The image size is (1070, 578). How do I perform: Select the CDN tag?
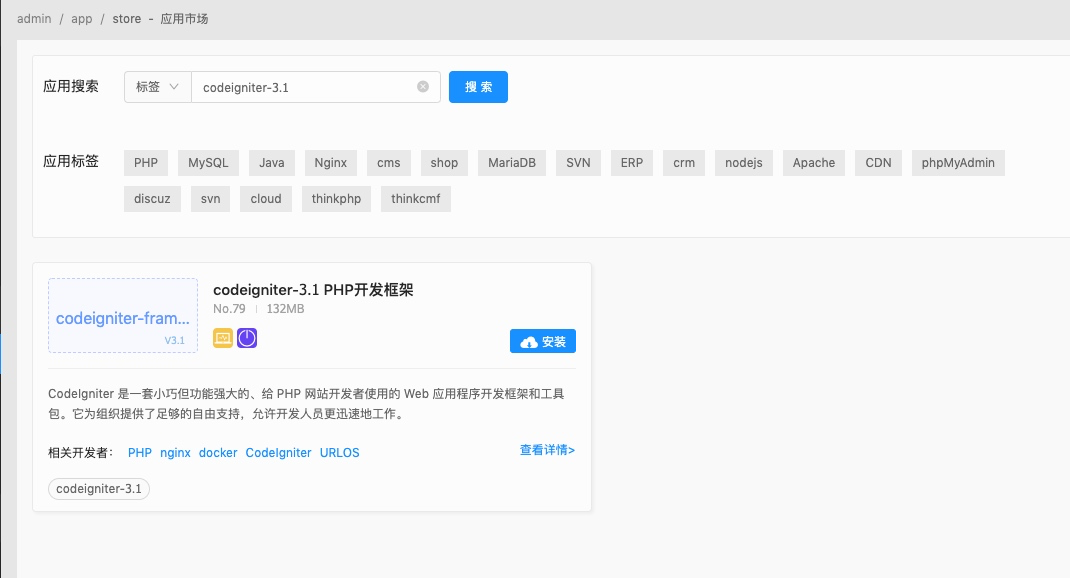coord(878,162)
